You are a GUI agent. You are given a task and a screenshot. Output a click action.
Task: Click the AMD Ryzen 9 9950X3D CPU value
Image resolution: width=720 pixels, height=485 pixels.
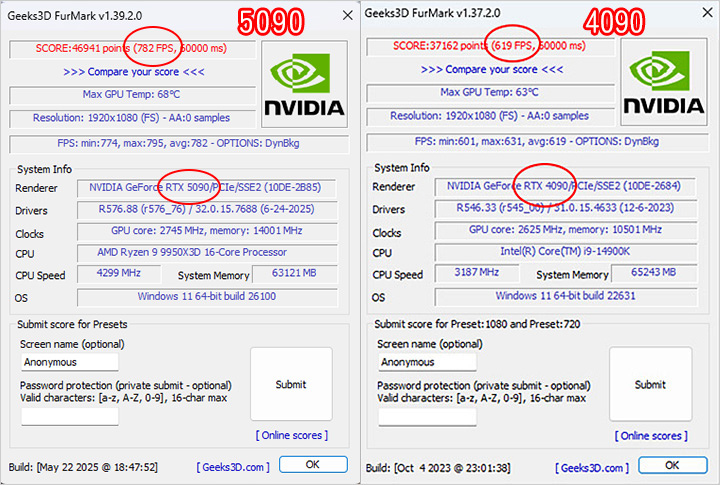(207, 253)
